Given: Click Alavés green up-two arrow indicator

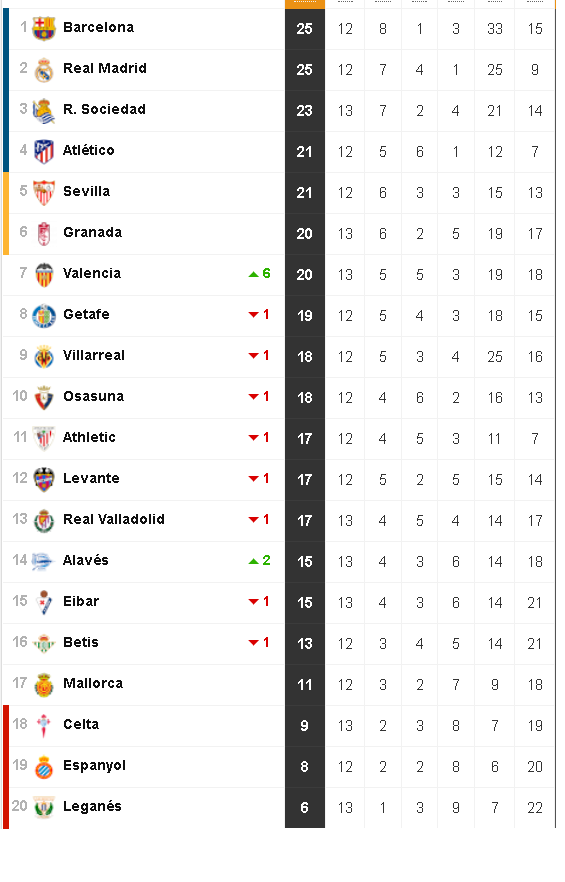Looking at the screenshot, I should 259,560.
